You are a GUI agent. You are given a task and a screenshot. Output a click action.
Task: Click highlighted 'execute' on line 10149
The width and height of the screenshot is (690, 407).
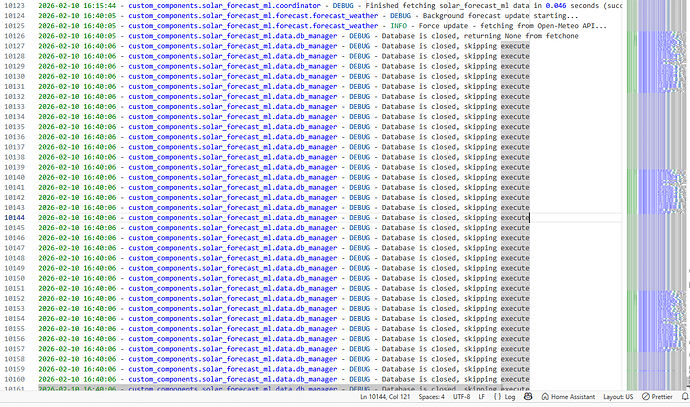tap(515, 268)
